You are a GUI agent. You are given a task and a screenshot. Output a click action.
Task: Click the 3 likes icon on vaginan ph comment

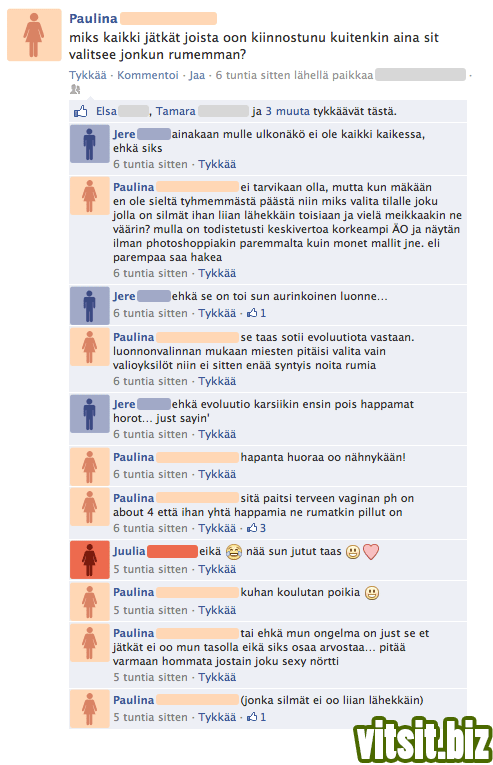point(256,528)
